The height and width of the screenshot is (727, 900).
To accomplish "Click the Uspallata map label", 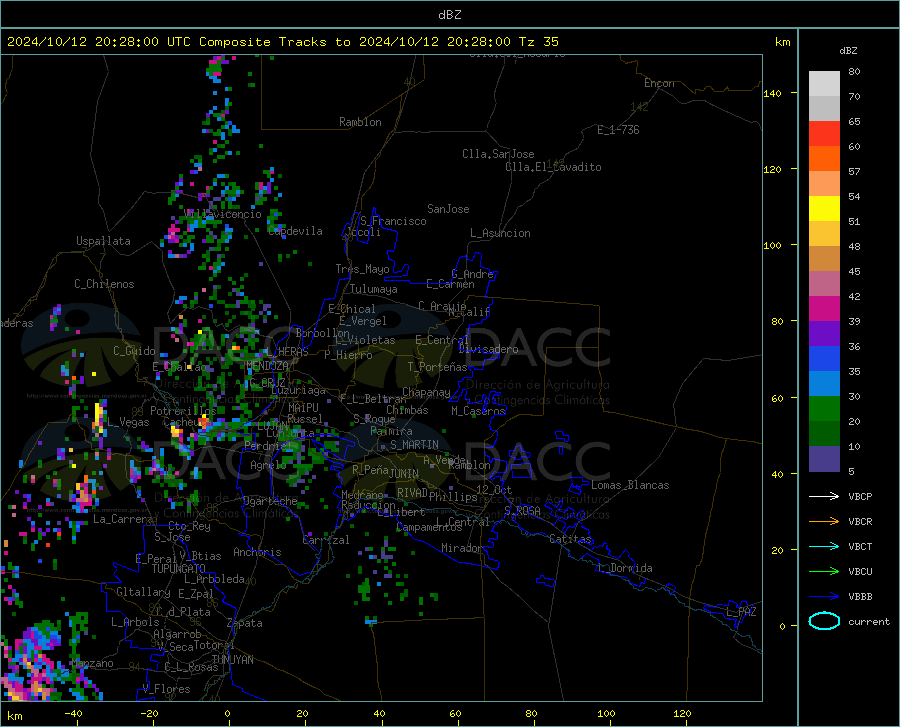I will [103, 241].
